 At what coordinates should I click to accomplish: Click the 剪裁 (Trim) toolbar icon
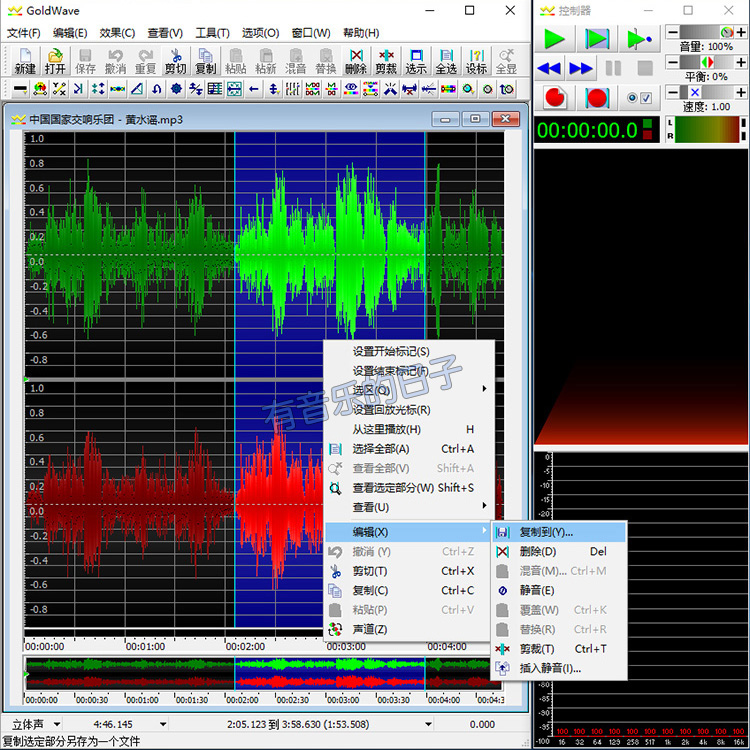[x=386, y=61]
